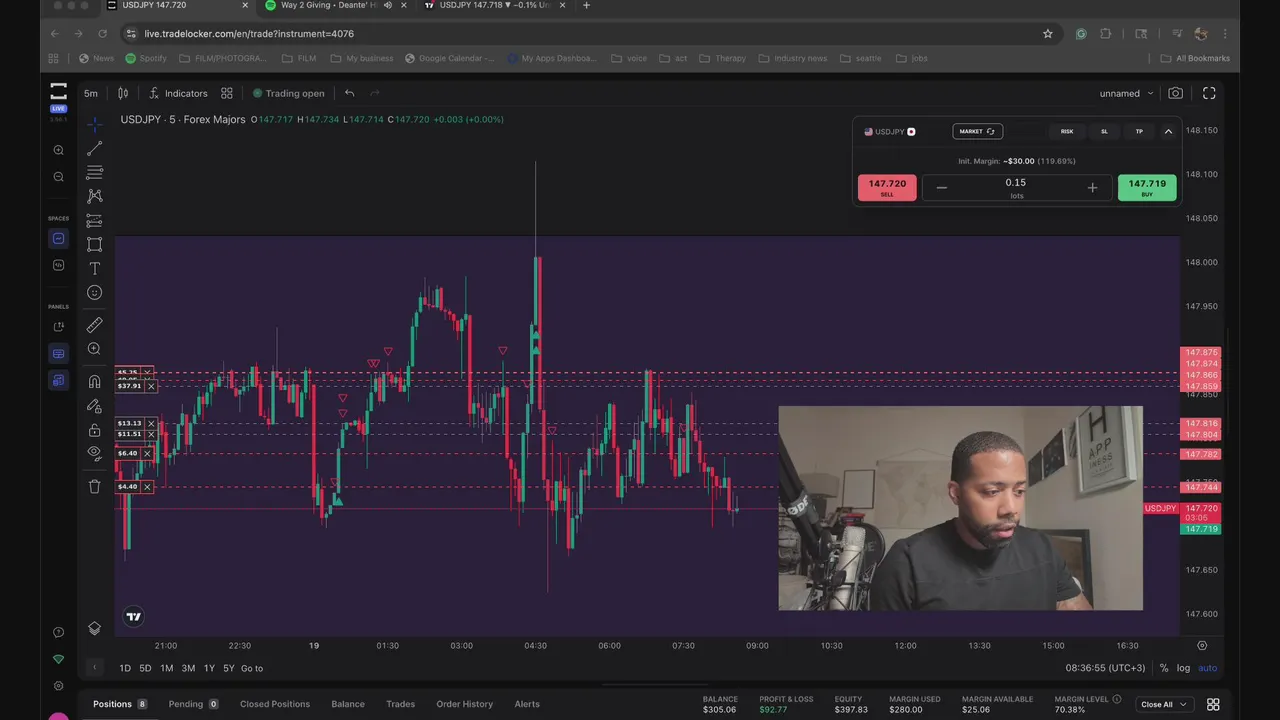Decrease lot size with minus
This screenshot has height=720, width=1280.
[x=941, y=188]
